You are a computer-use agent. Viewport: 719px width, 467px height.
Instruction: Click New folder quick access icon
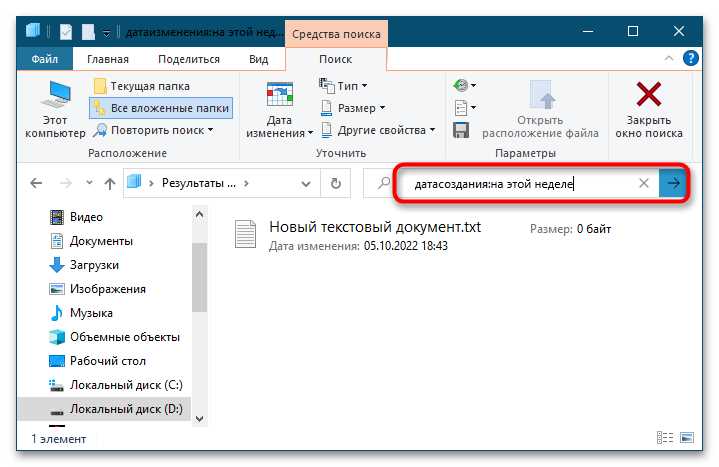point(88,32)
